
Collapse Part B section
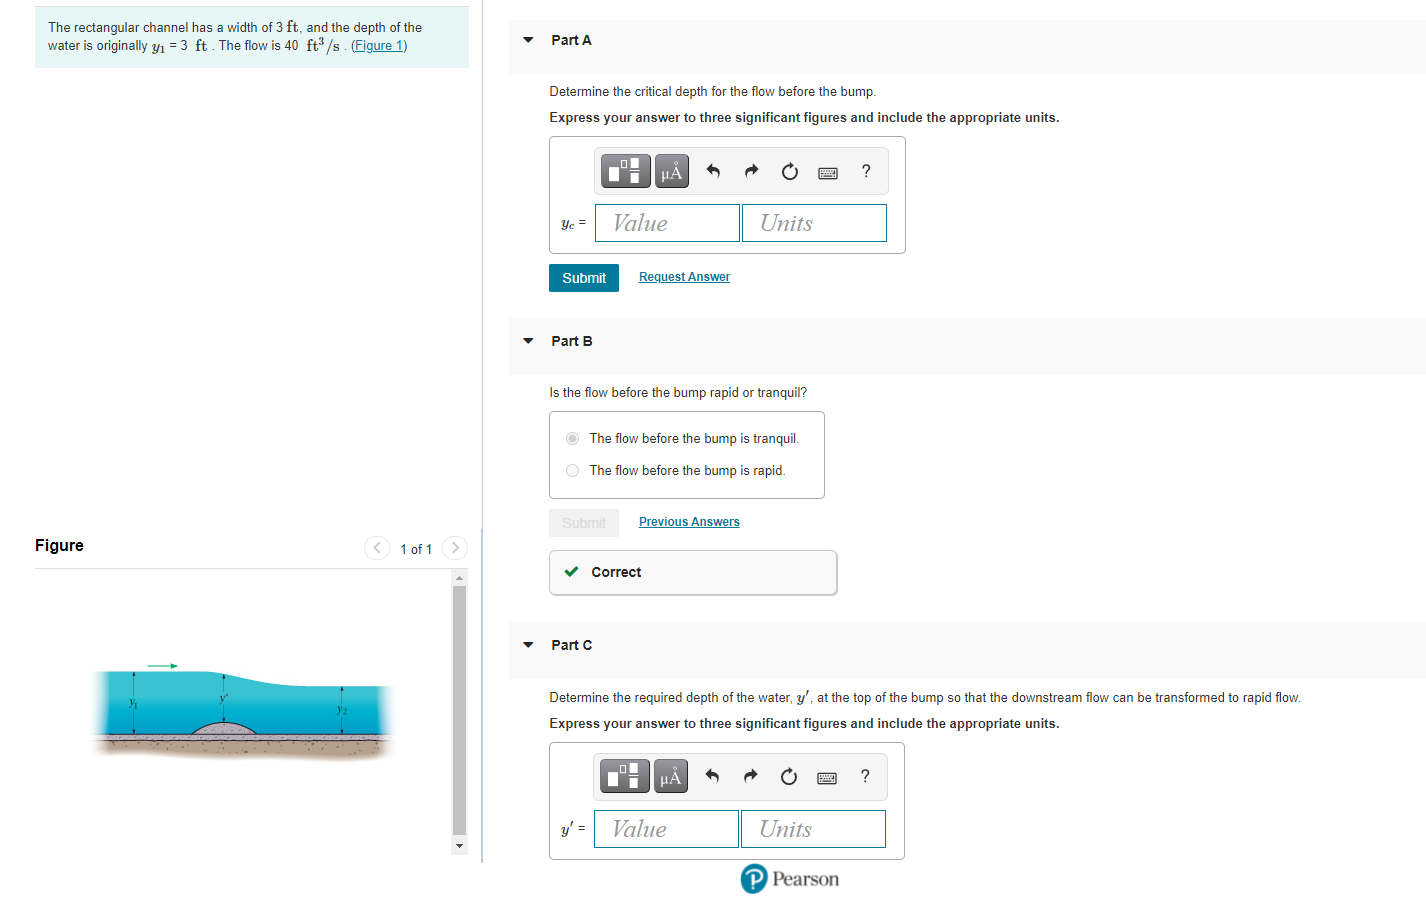pyautogui.click(x=528, y=341)
